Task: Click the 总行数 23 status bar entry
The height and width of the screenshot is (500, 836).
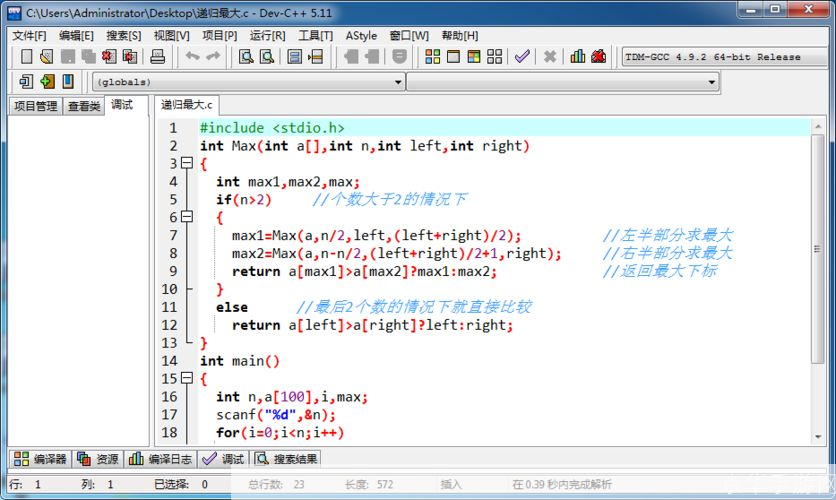Action: click(276, 485)
